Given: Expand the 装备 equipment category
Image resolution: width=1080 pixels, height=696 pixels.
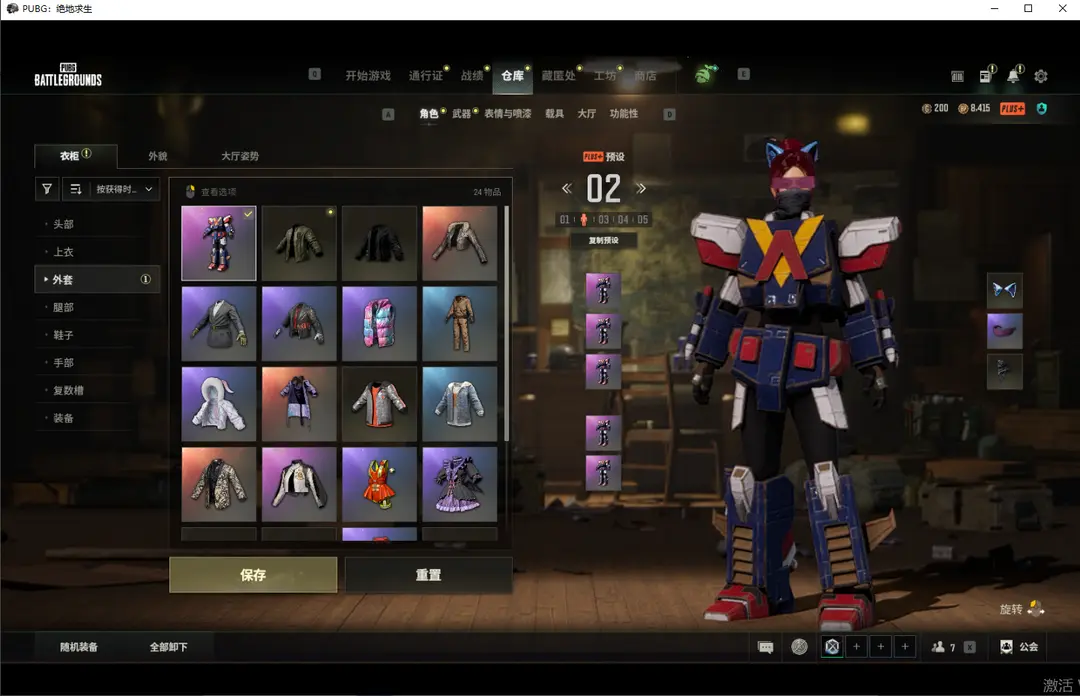Looking at the screenshot, I should (x=97, y=418).
